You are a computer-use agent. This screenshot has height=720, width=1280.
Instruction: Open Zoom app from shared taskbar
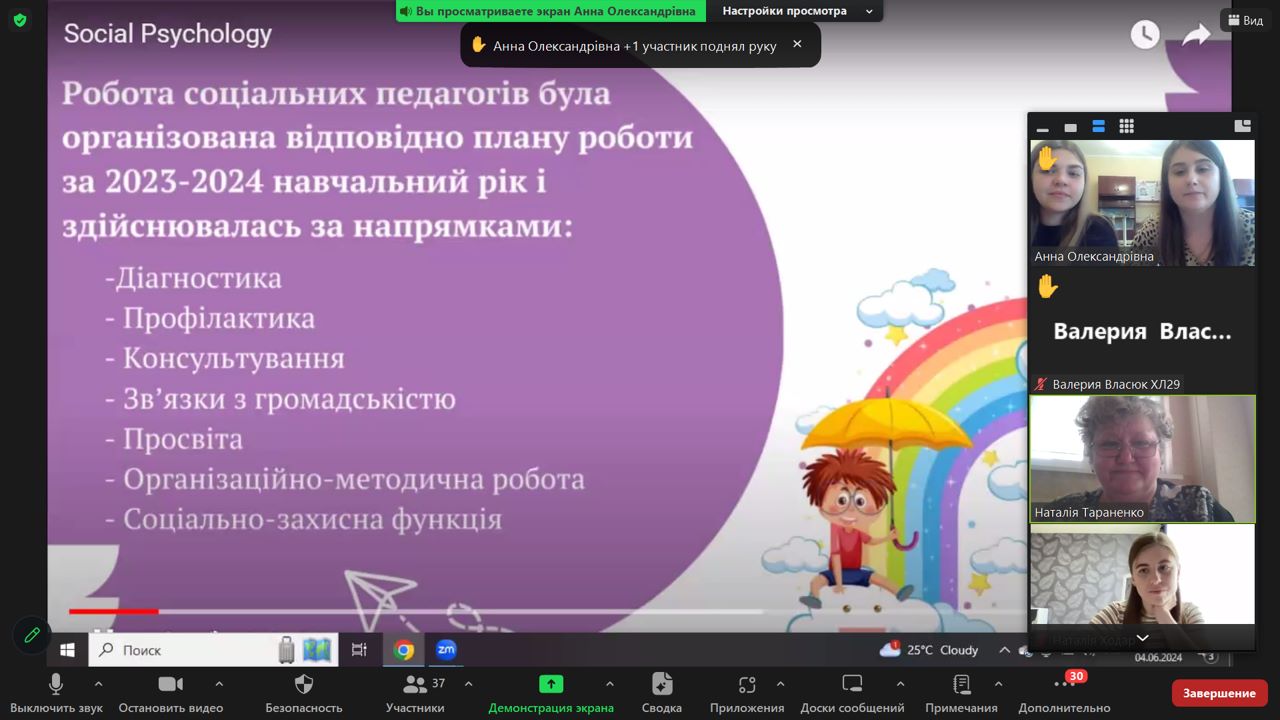(446, 650)
